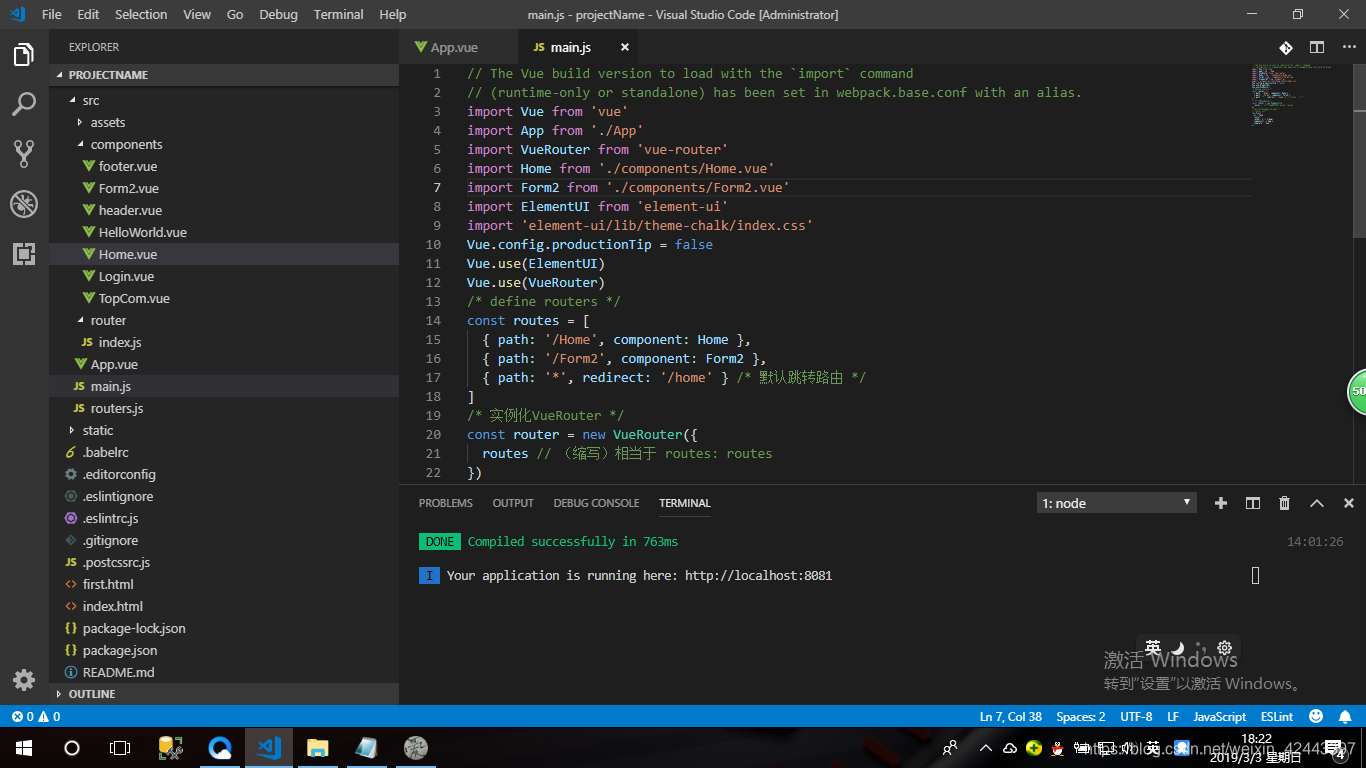Screen dimensions: 1366x768
Task: Open the Explorer view in activity bar
Action: click(24, 55)
